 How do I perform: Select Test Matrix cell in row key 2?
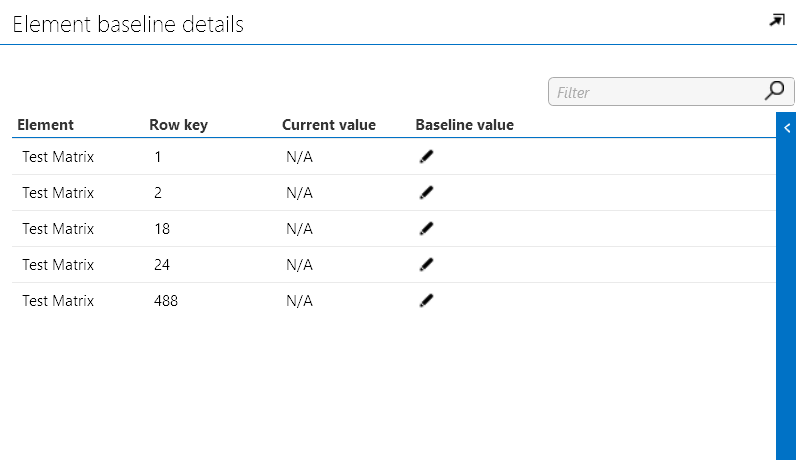pyautogui.click(x=58, y=192)
